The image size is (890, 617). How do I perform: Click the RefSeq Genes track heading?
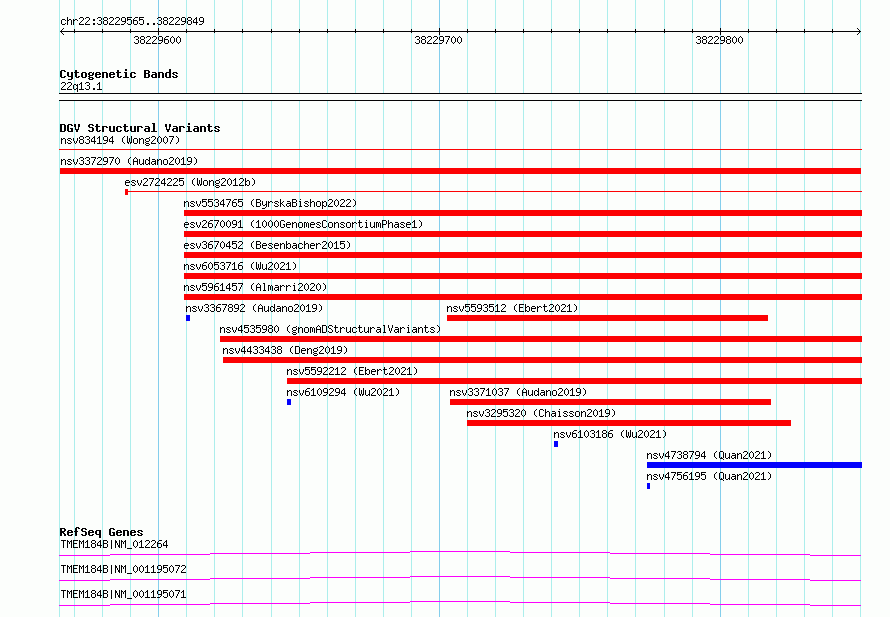pyautogui.click(x=101, y=532)
